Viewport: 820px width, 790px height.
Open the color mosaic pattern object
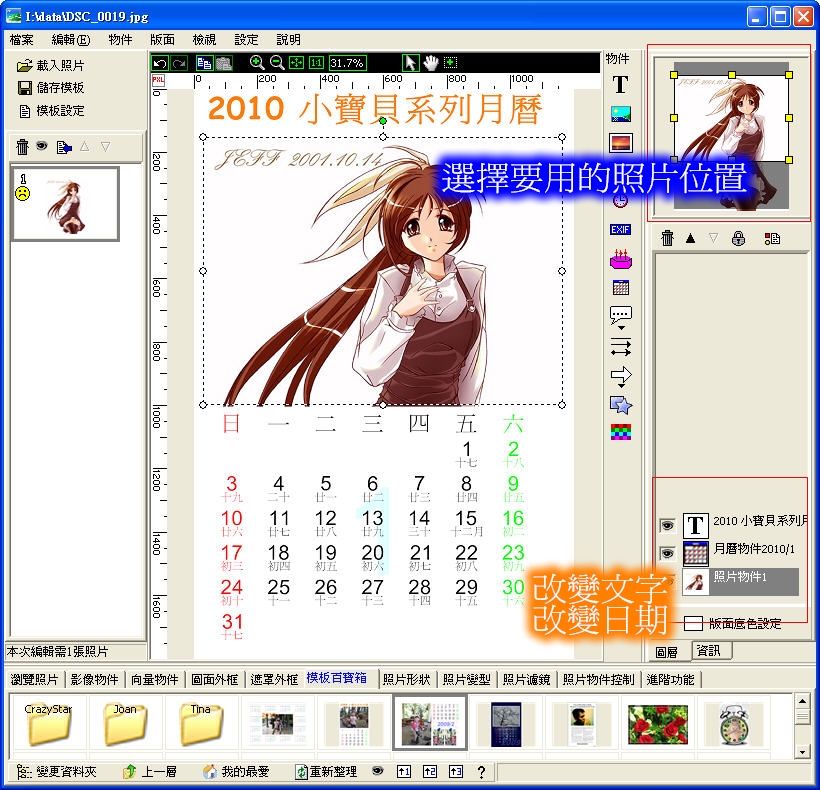[x=621, y=432]
